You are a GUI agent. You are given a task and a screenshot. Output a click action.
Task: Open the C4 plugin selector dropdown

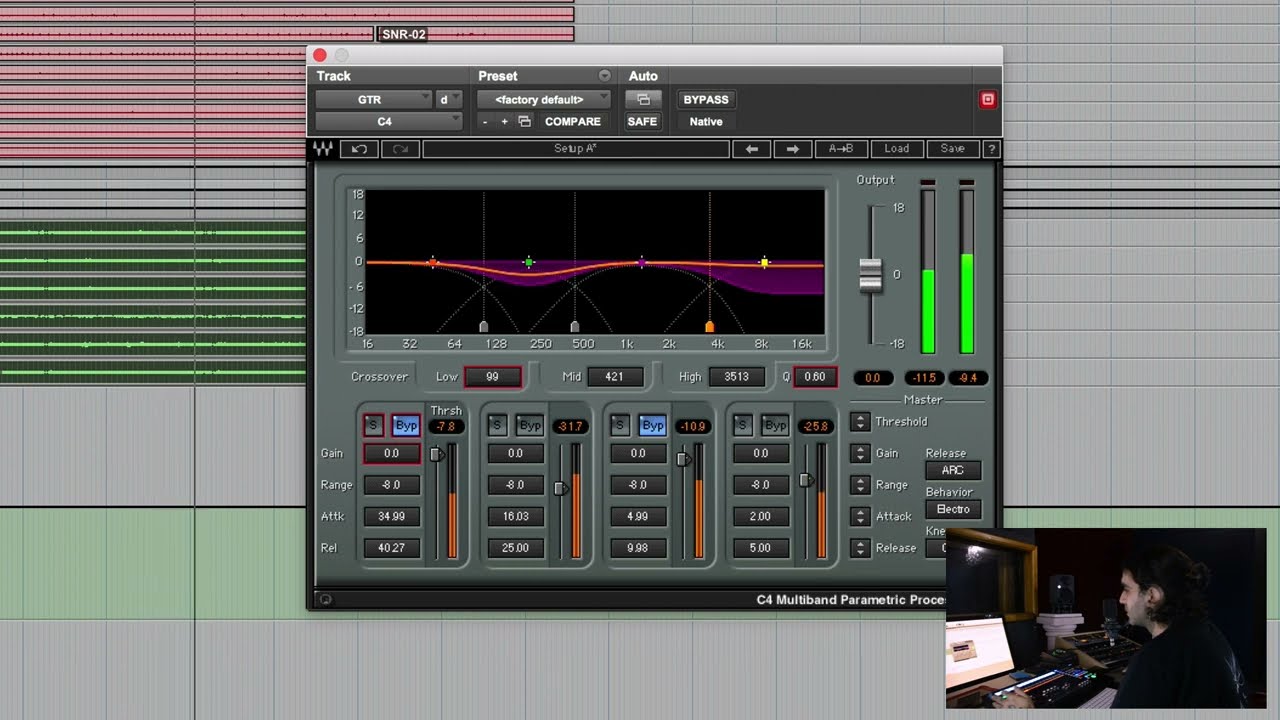pyautogui.click(x=389, y=121)
